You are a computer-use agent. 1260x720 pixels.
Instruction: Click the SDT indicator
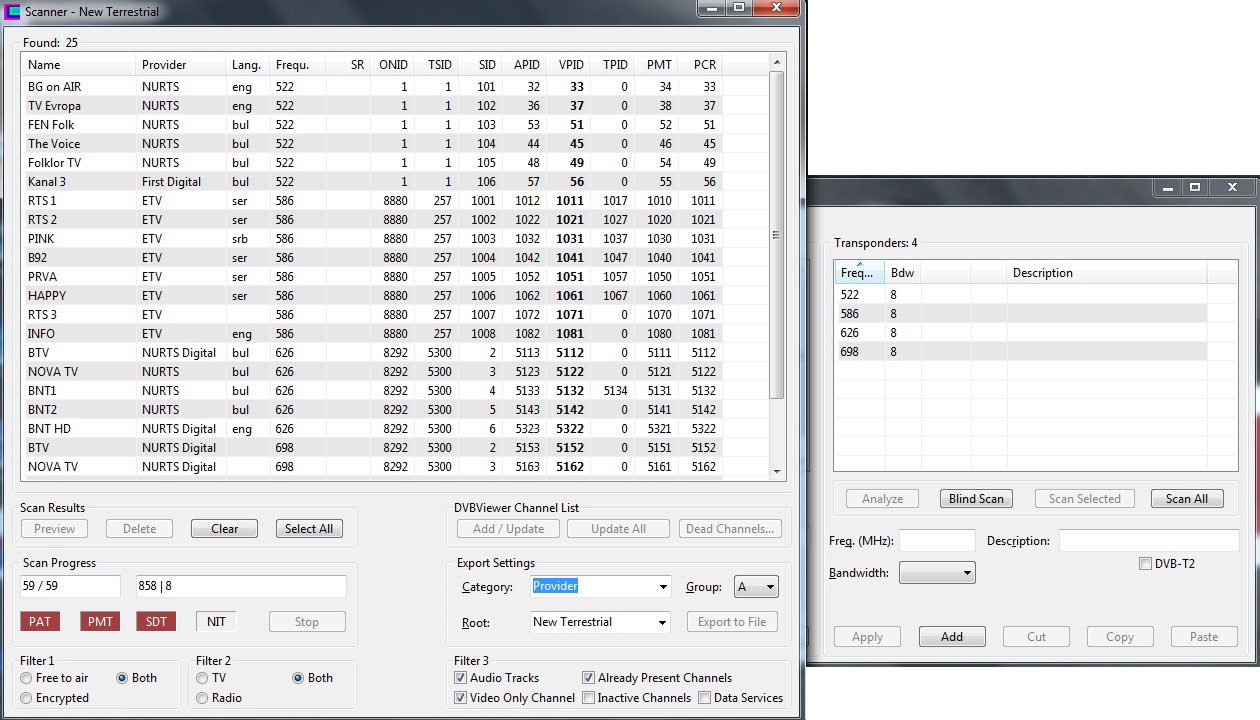pos(156,622)
